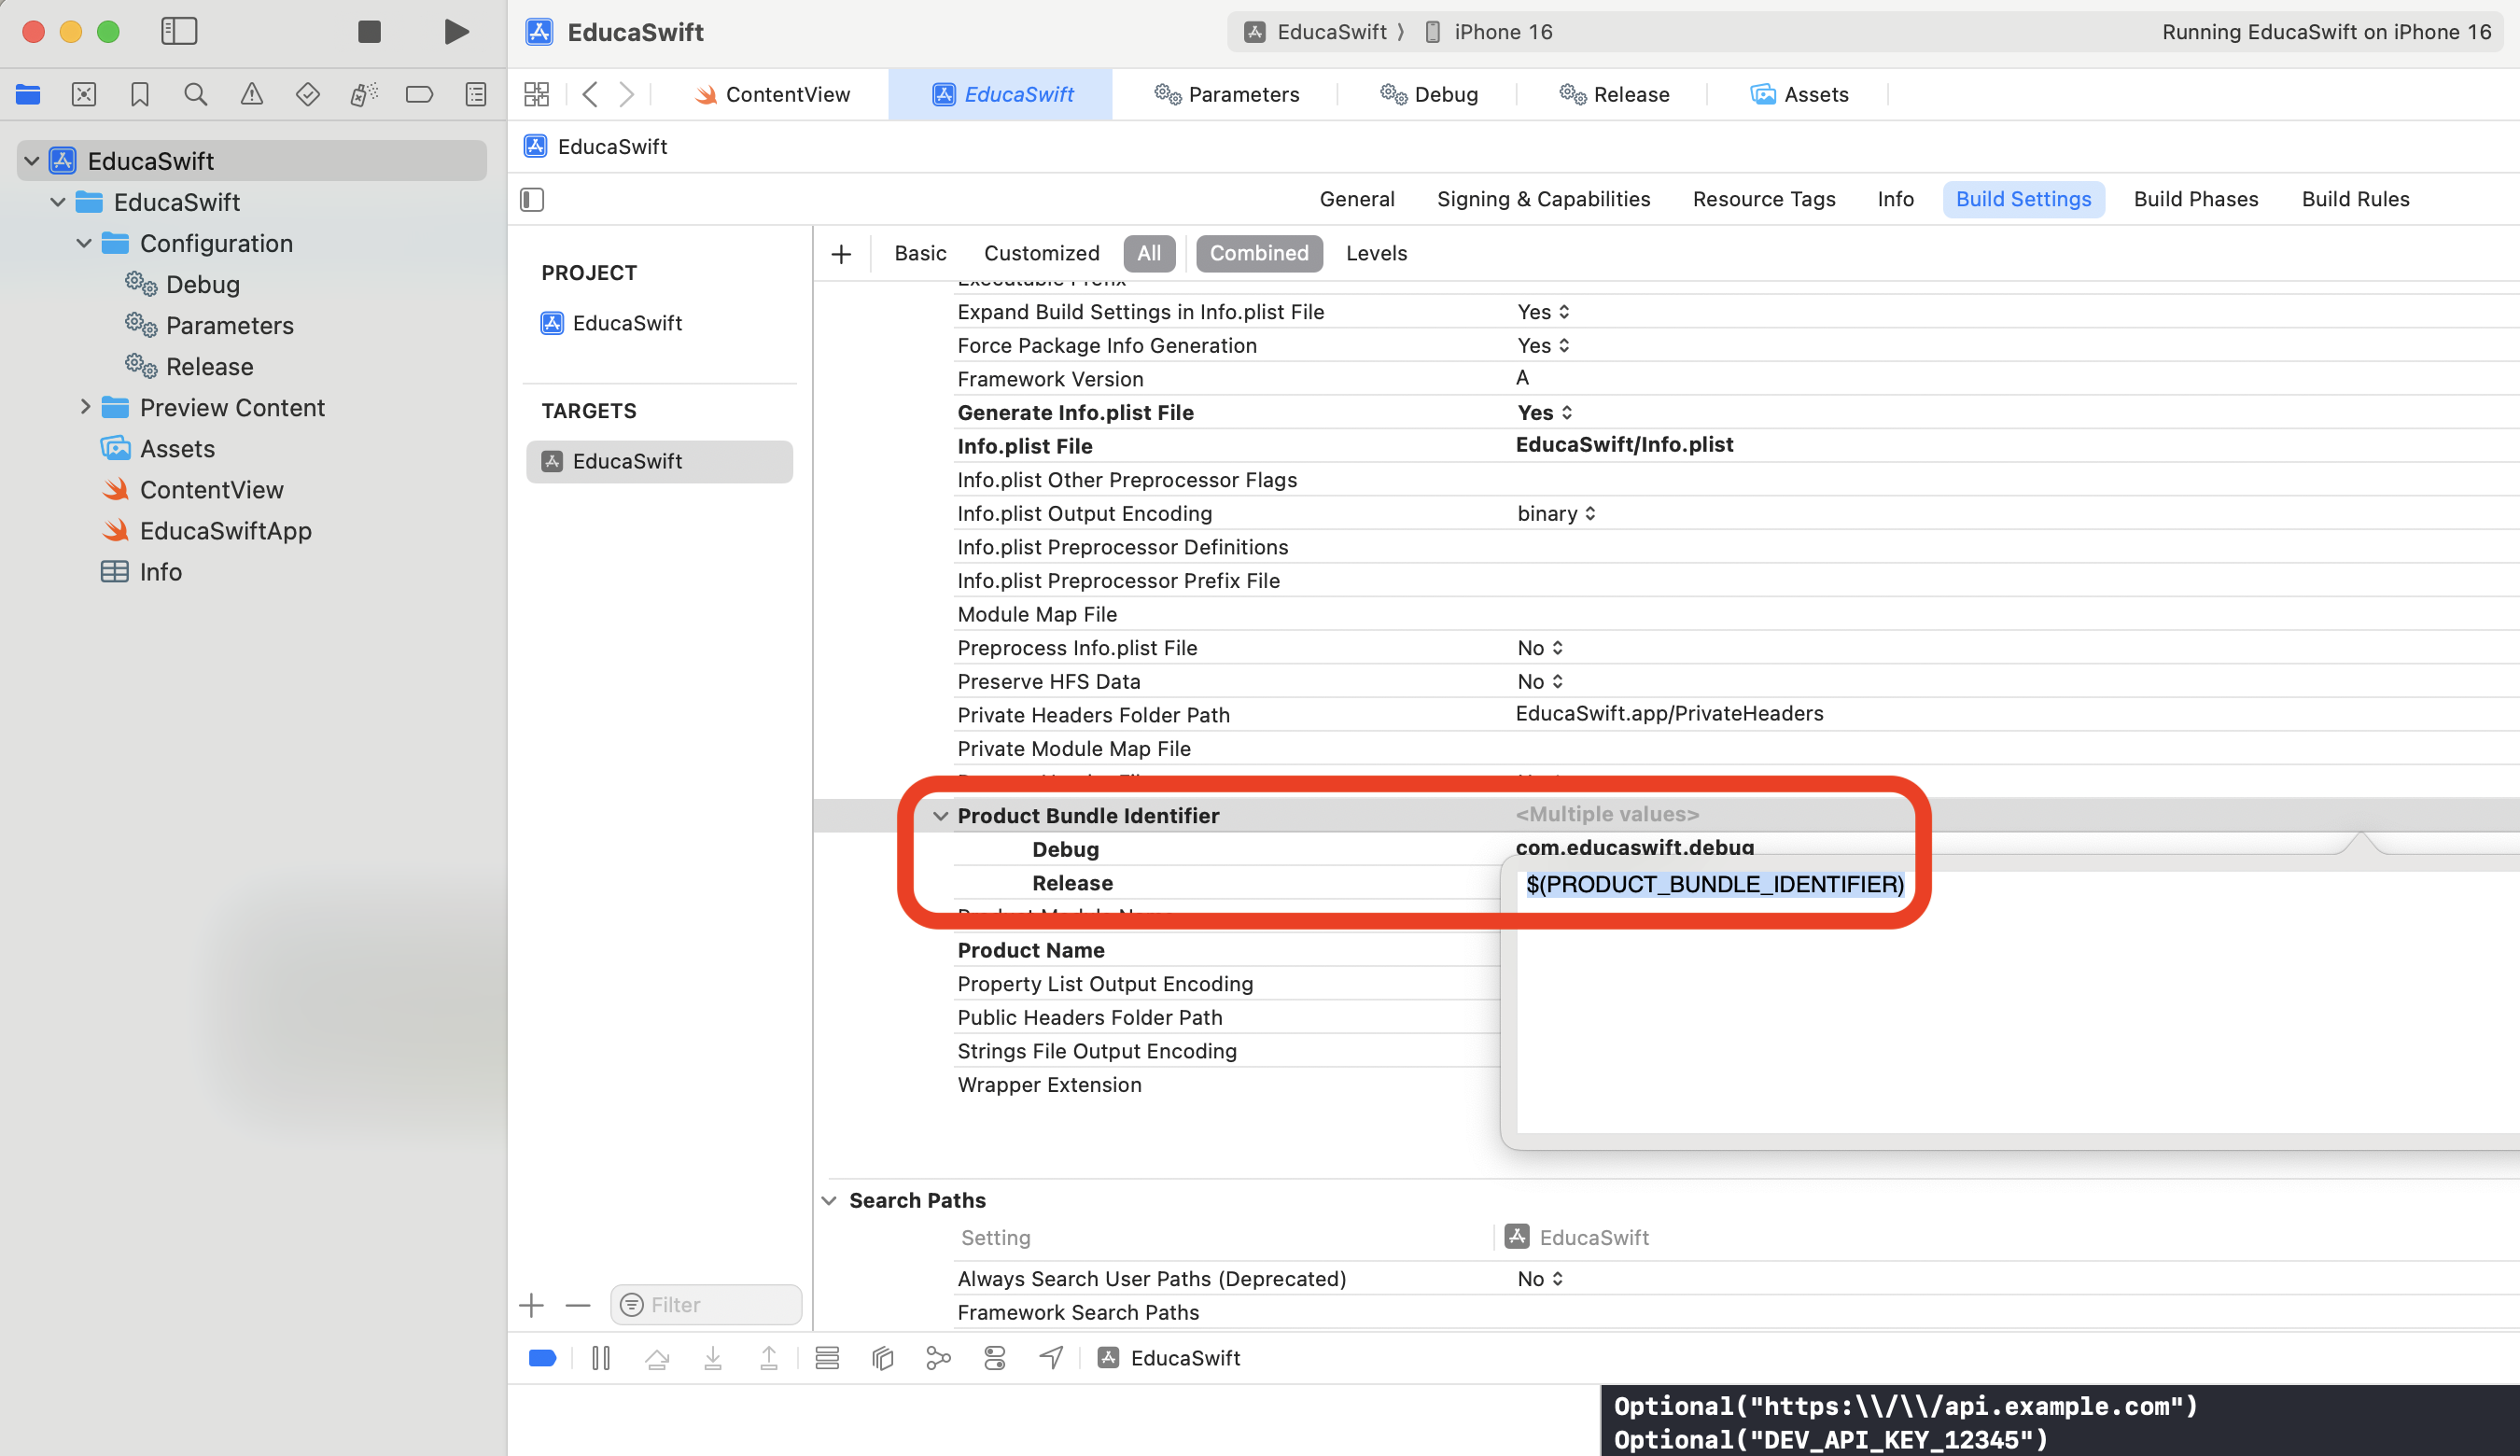
Task: Switch to Levels view mode
Action: [1376, 254]
